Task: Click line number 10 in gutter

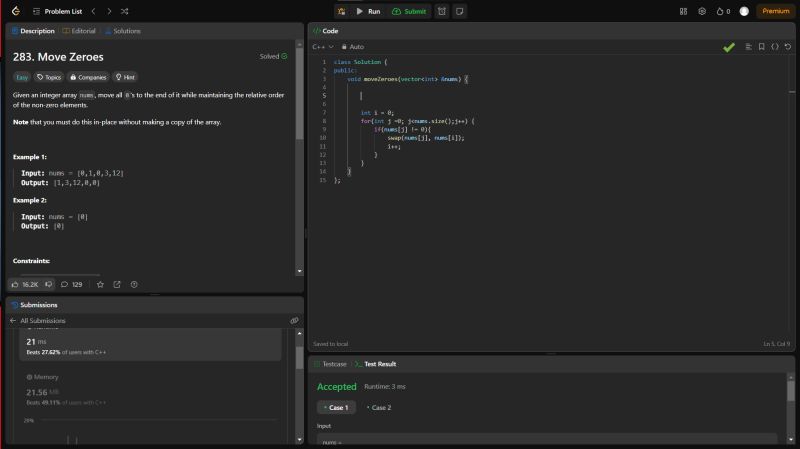Action: click(322, 138)
